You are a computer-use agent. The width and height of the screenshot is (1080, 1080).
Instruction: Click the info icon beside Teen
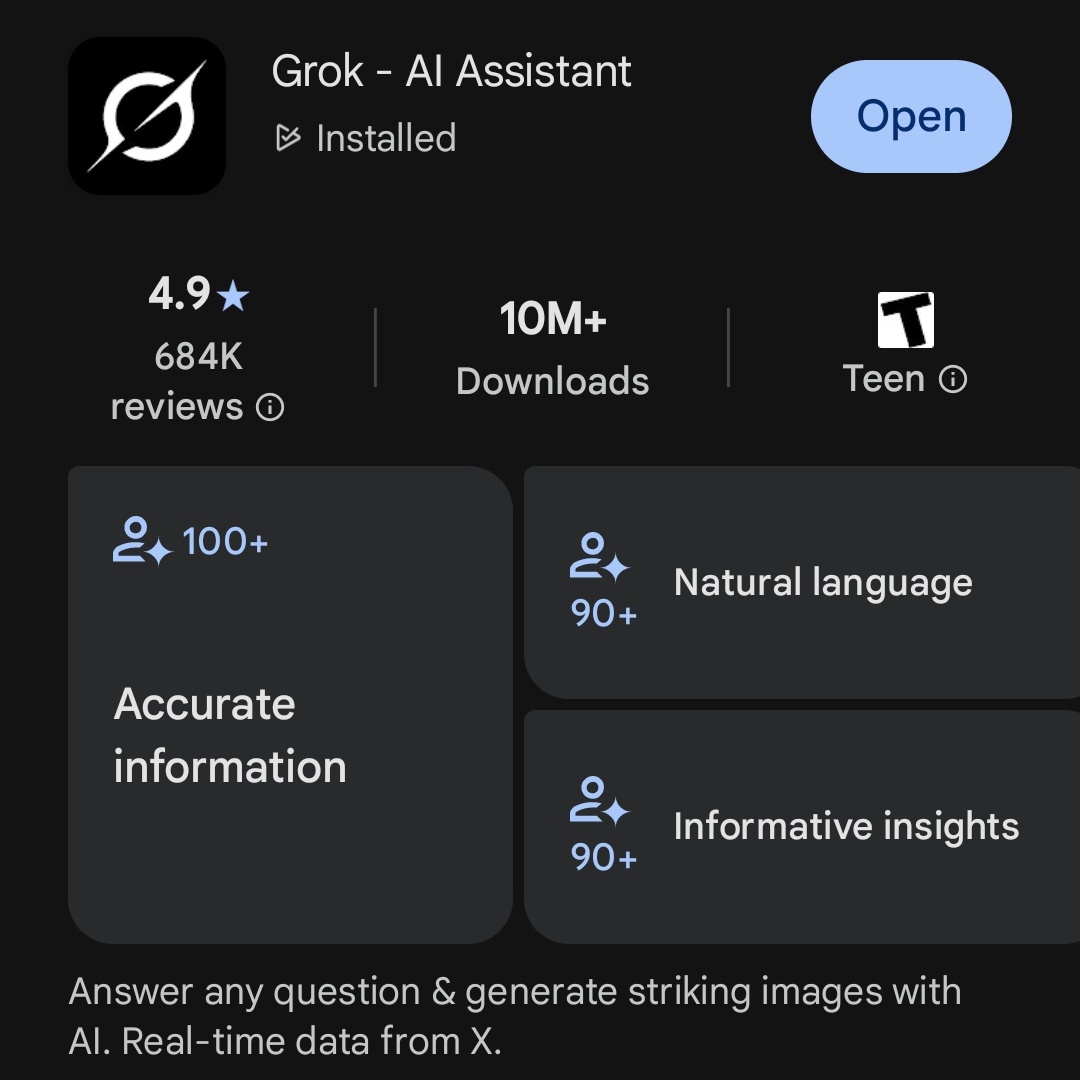coord(952,379)
